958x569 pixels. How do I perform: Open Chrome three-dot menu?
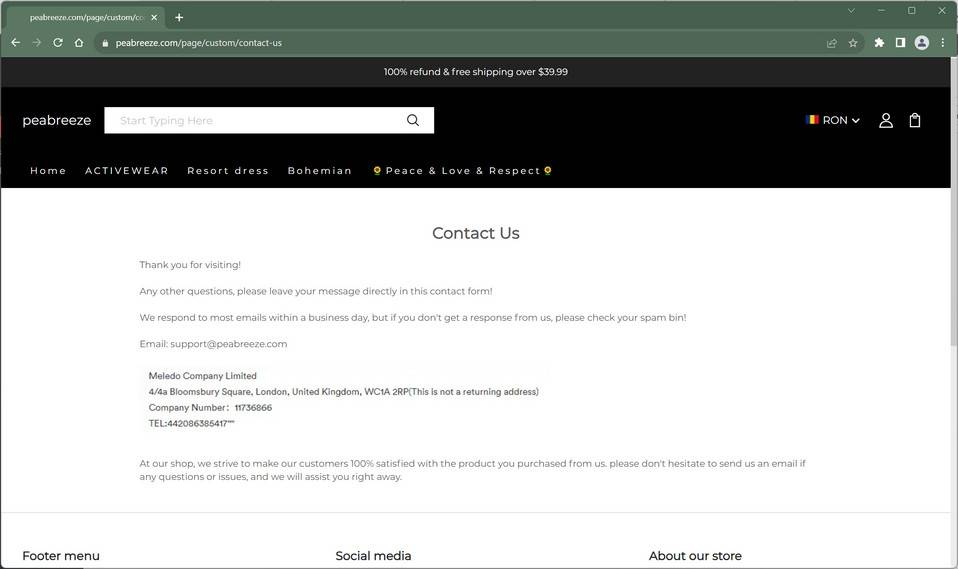pos(943,42)
